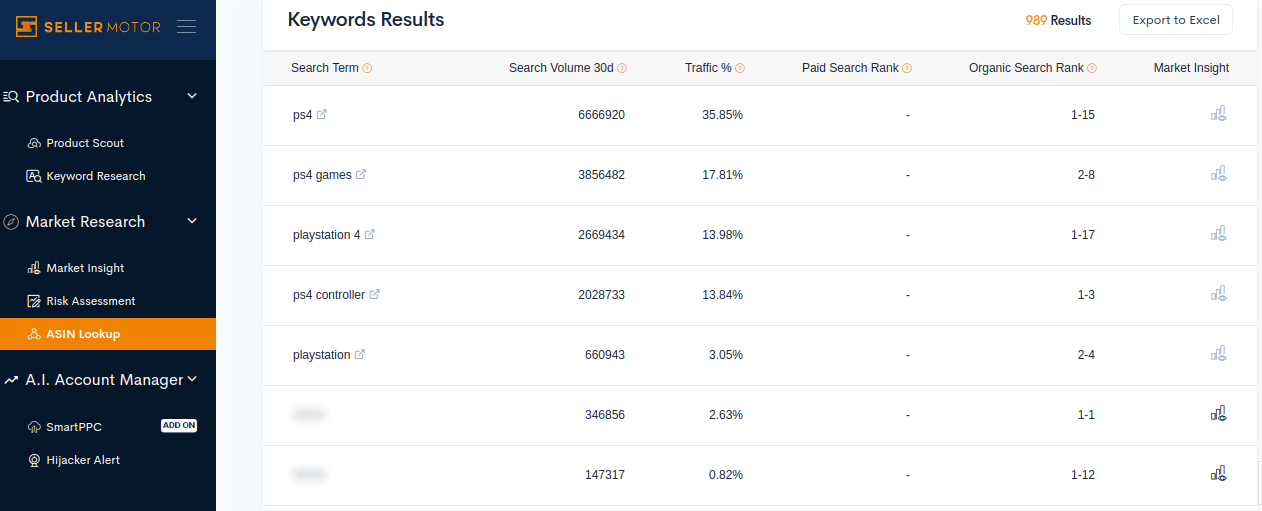Click the ps4 games search term

point(322,175)
